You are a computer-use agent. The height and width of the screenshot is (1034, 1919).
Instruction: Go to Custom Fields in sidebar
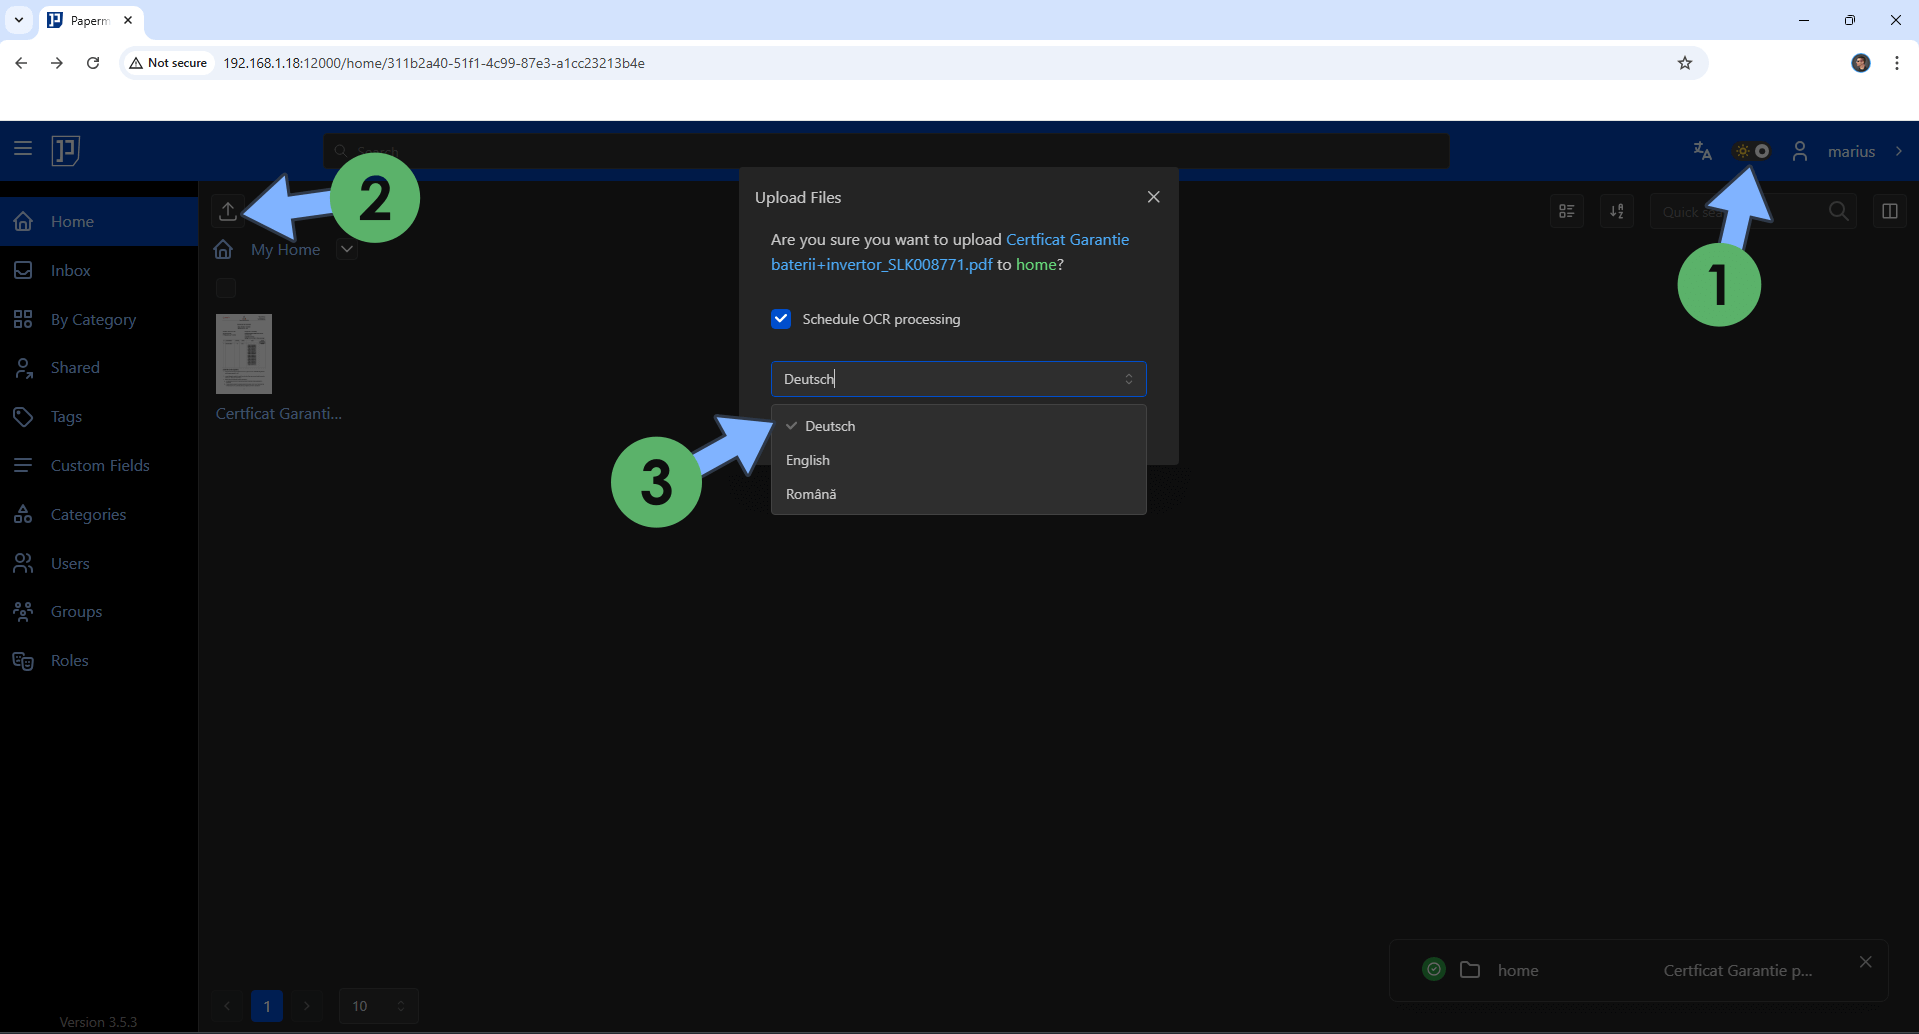(x=100, y=466)
